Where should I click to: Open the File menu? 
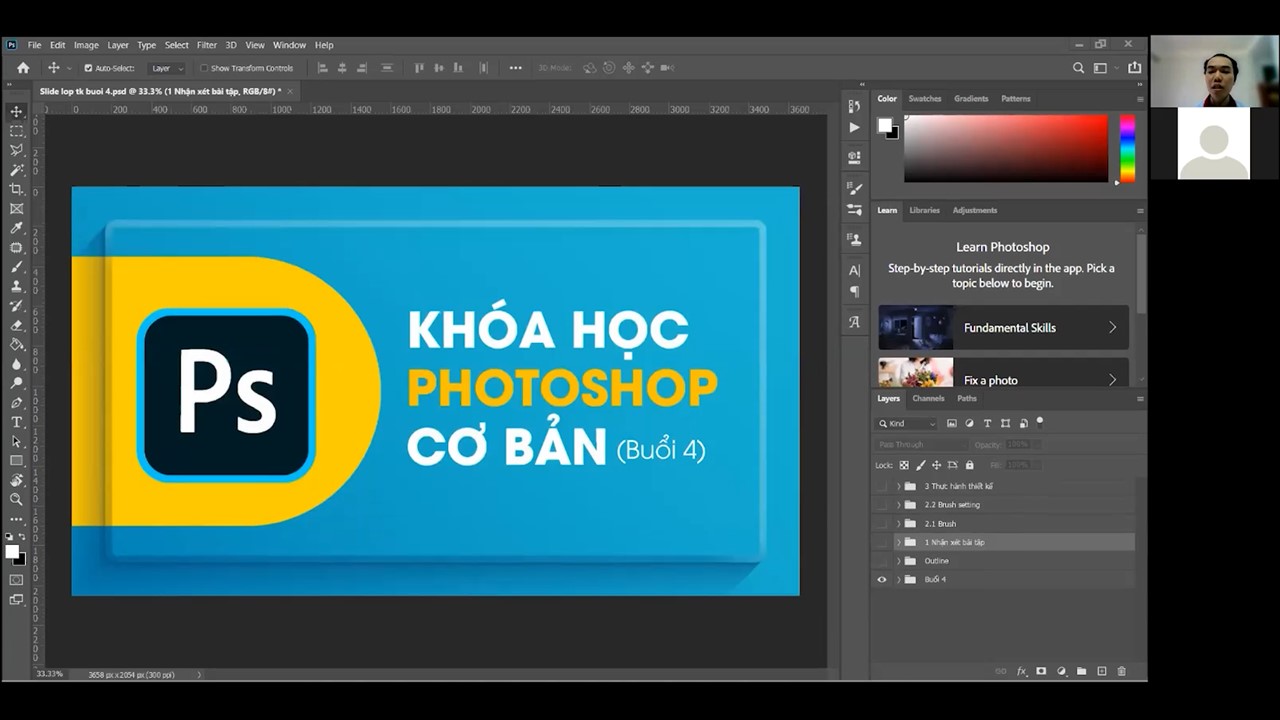click(x=34, y=45)
